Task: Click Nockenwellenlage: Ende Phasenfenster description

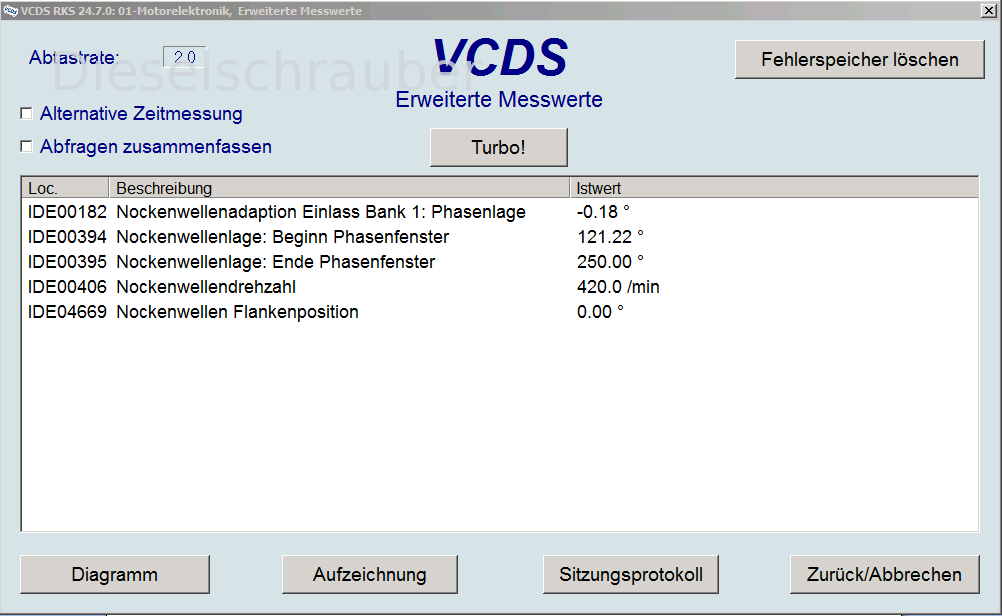Action: pos(275,262)
